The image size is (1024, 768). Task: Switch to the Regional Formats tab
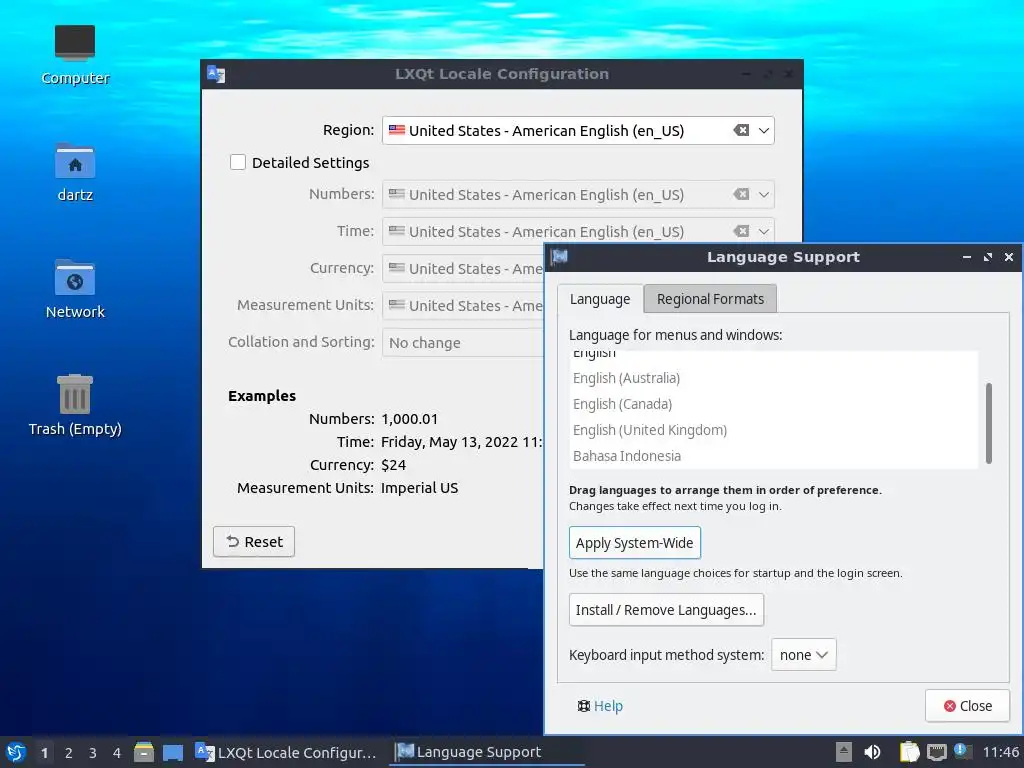710,298
